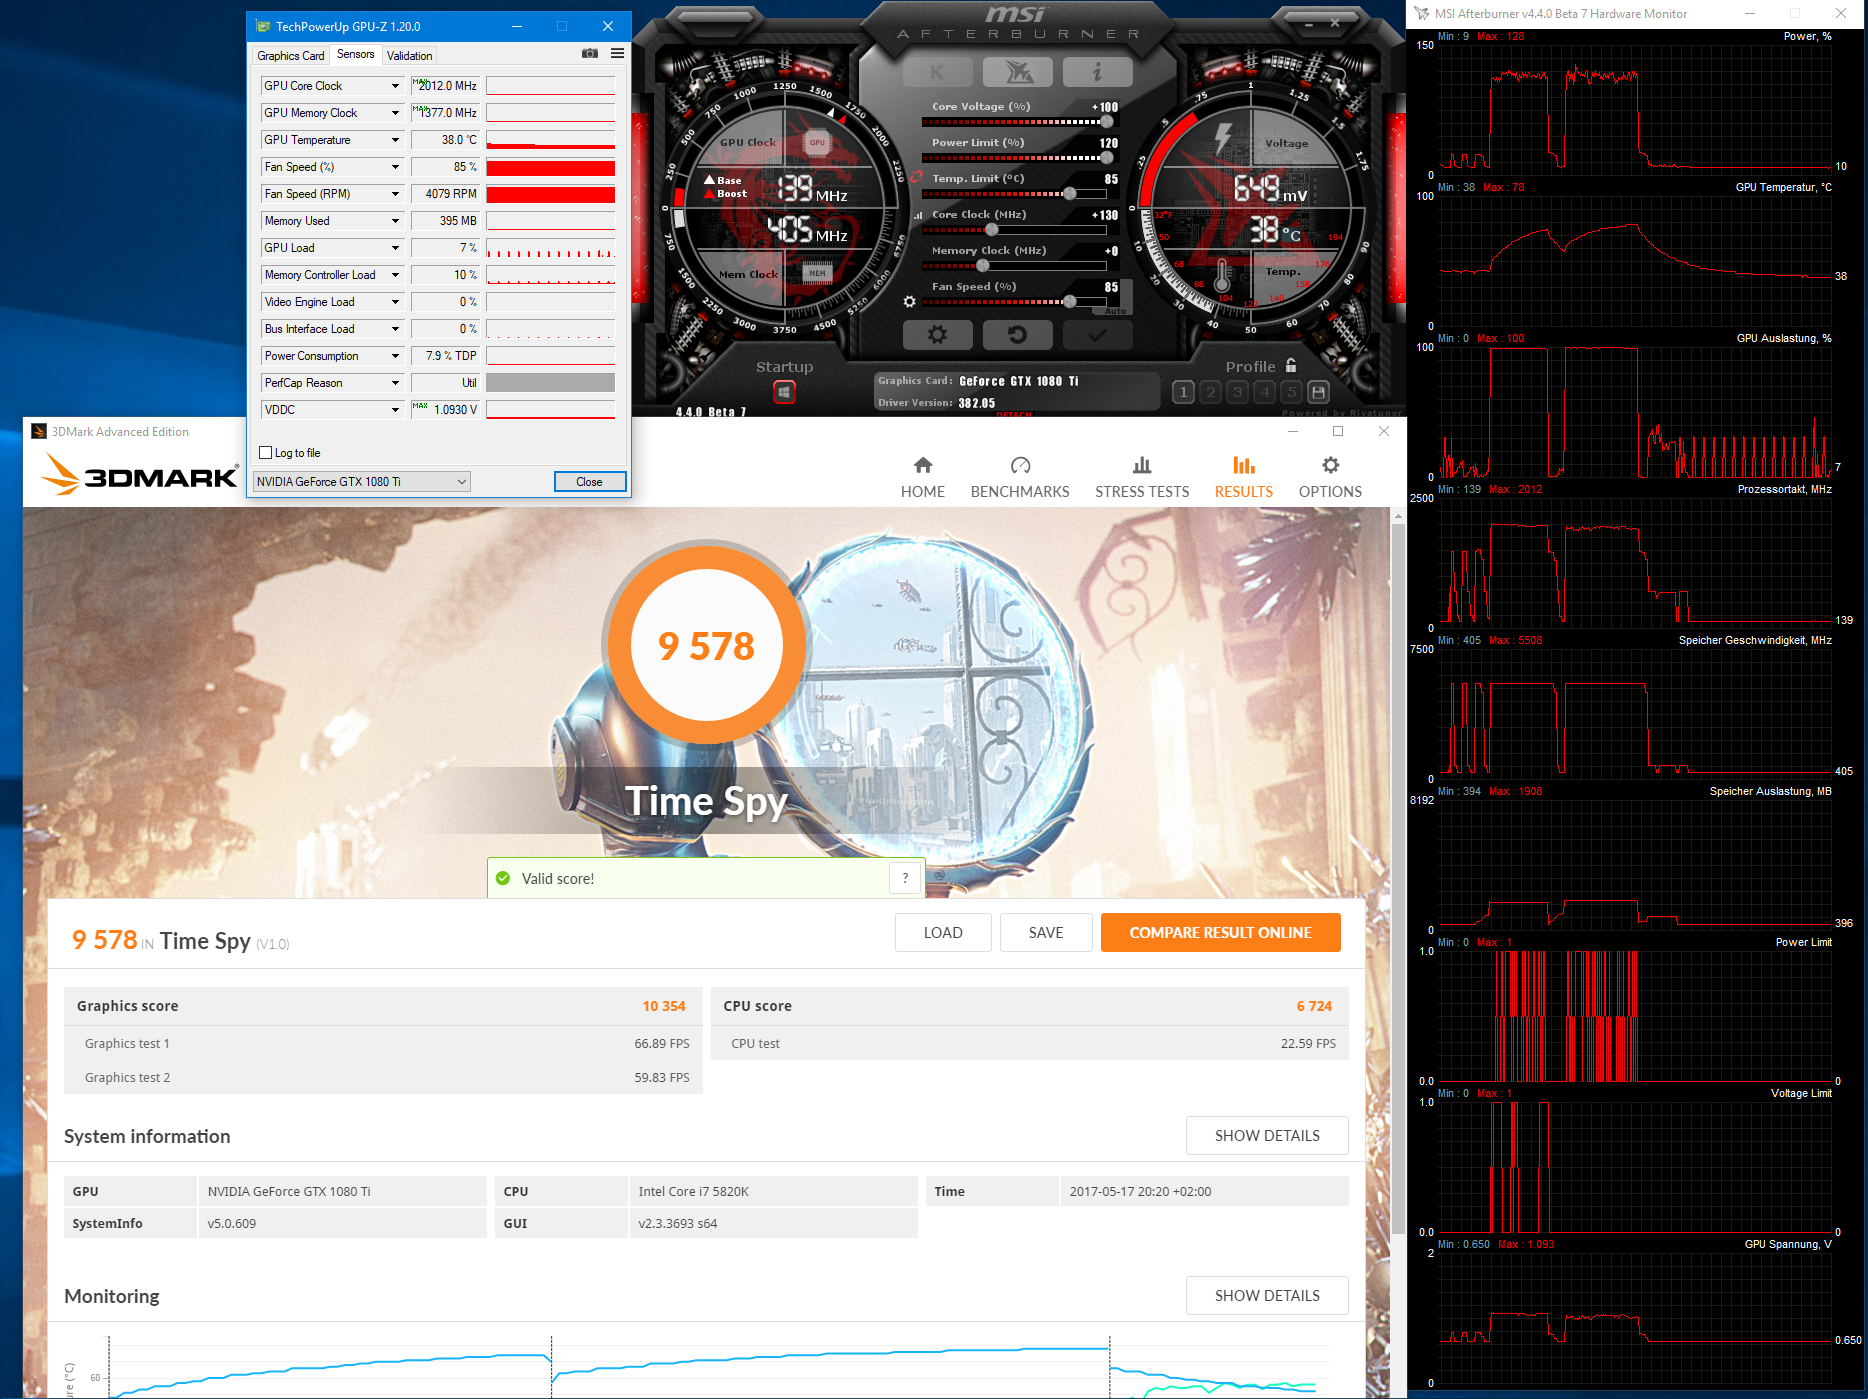Click the Intel Core i7 5820K cell
Screen dimensions: 1868x1399
(x=774, y=1191)
